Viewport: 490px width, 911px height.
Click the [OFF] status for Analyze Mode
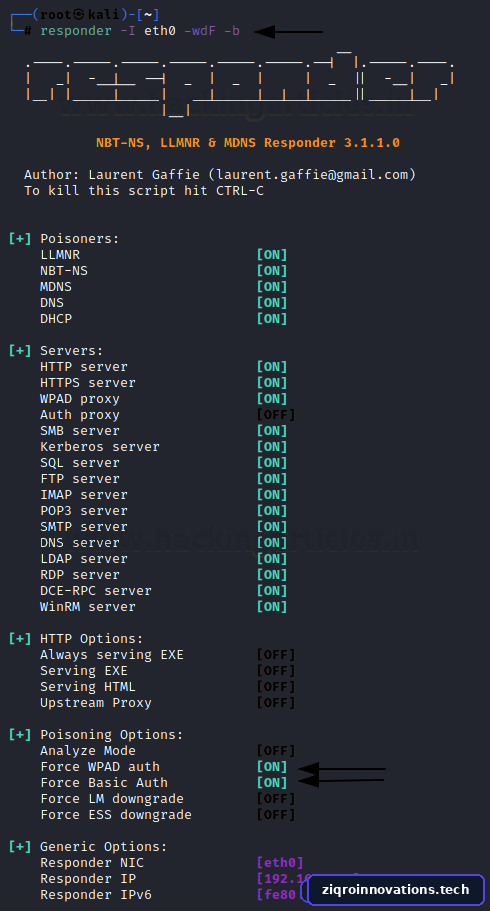(x=276, y=751)
